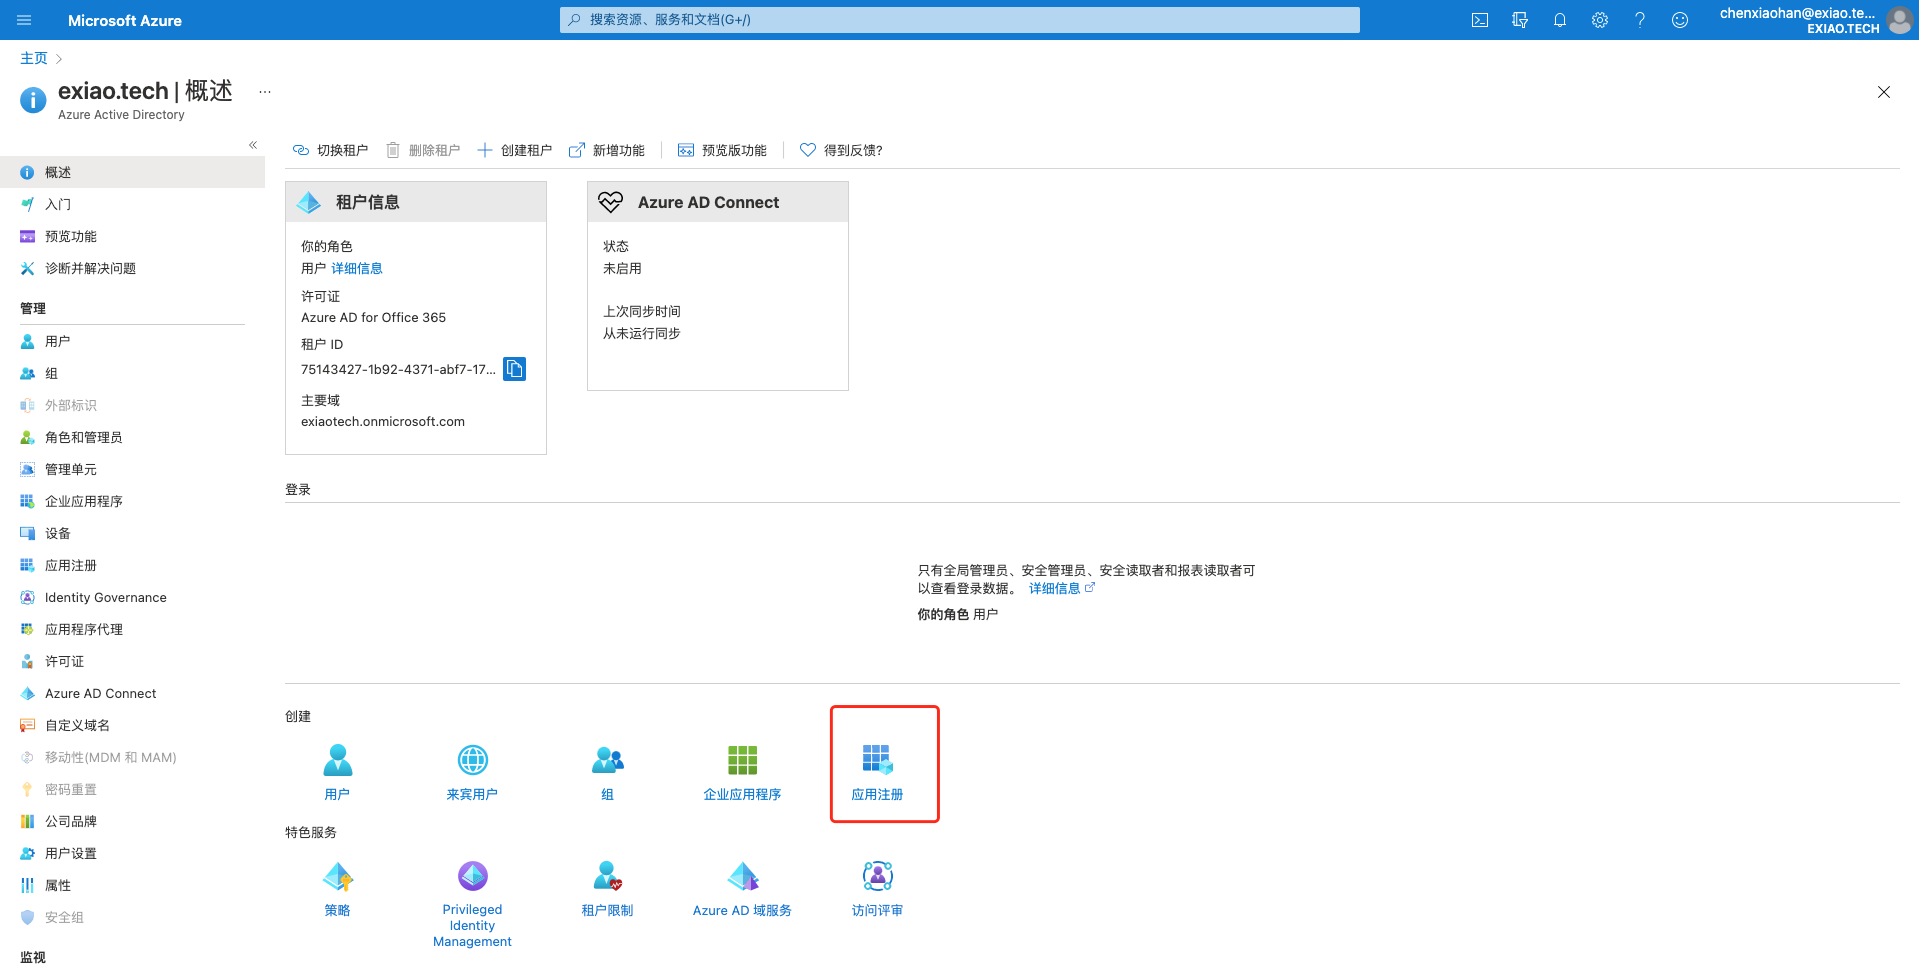Open the Azure AD 域服务 icon
Viewport: 1919px width, 969px height.
click(742, 877)
